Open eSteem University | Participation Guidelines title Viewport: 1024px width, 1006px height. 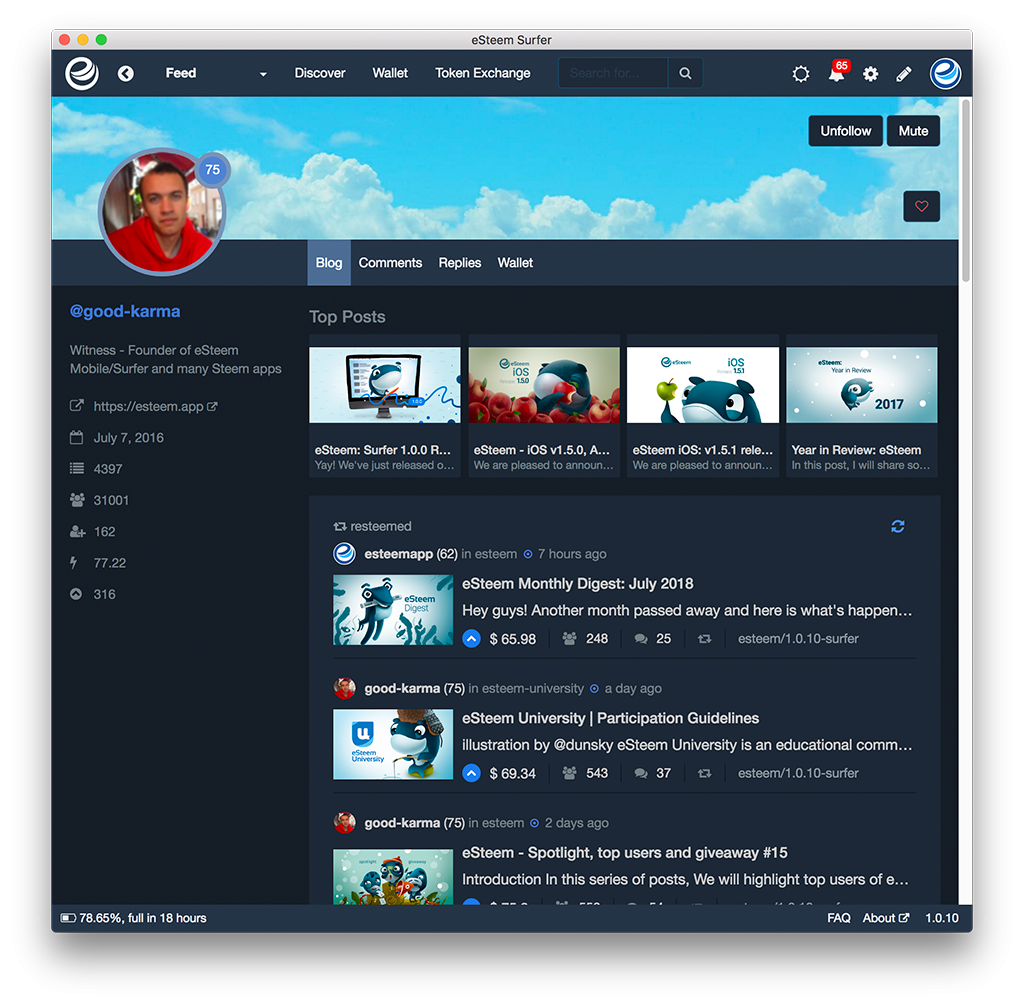610,718
